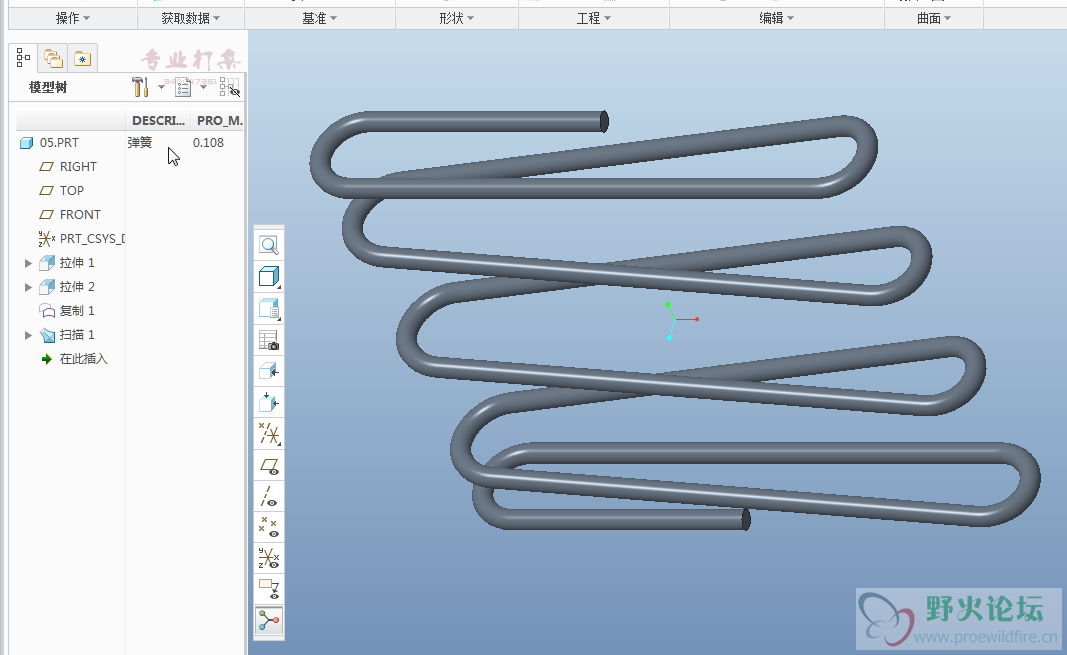Select the TOP datum plane
The width and height of the screenshot is (1067, 655).
[71, 190]
